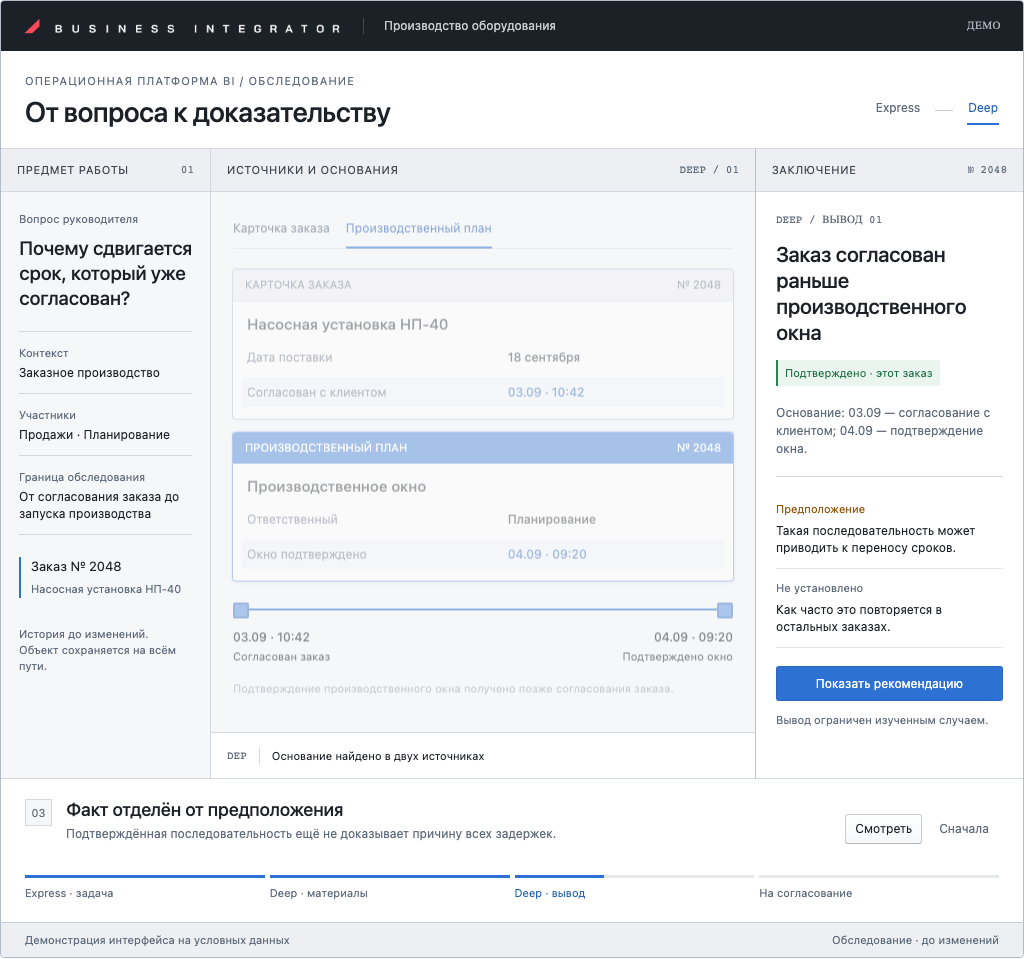Viewport: 1024px width, 959px height.
Task: Click the Продажи · Планирование participants value
Action: pos(94,435)
